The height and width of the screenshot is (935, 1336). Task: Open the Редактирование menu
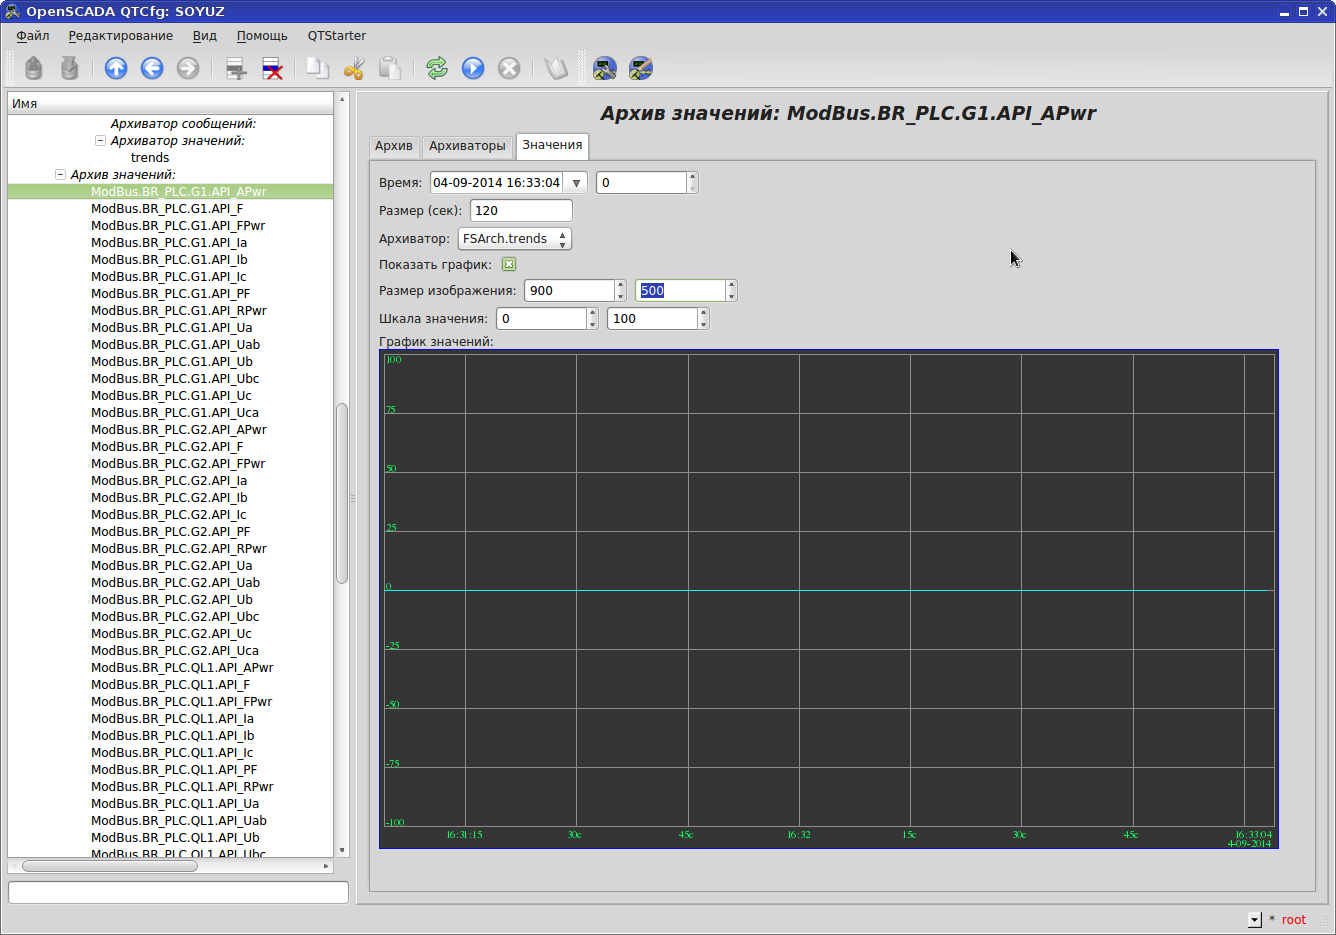[120, 36]
